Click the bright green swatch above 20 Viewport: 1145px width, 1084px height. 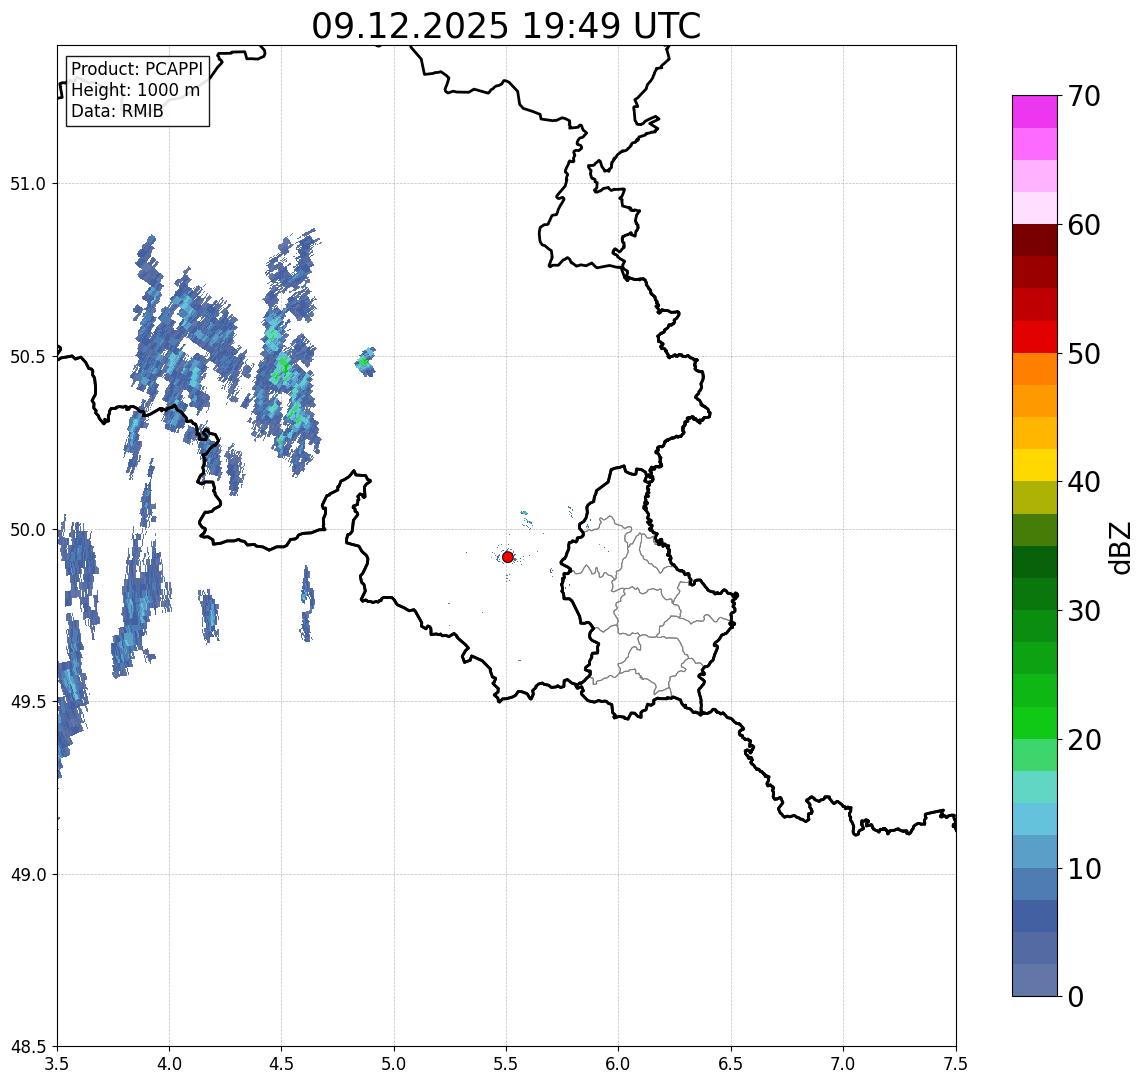point(1035,722)
